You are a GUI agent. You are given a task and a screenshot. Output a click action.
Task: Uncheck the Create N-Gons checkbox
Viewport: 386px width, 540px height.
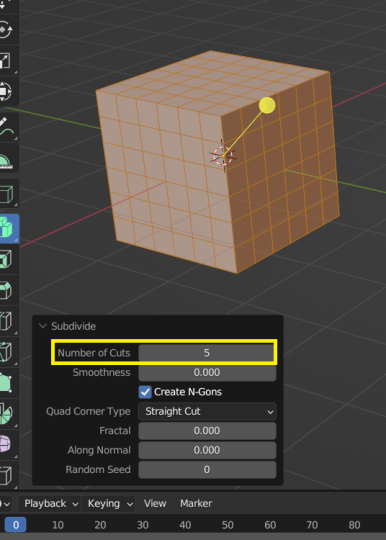tap(145, 392)
